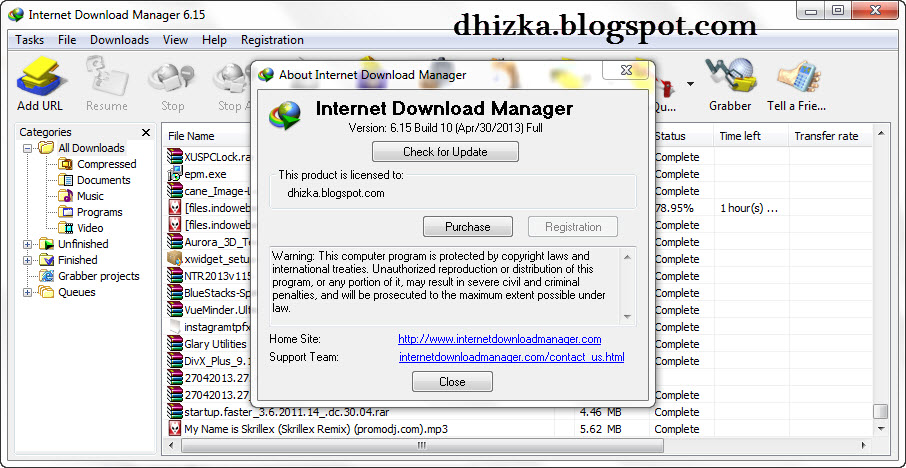Close the About dialog with the X button
The image size is (906, 468).
pos(626,69)
